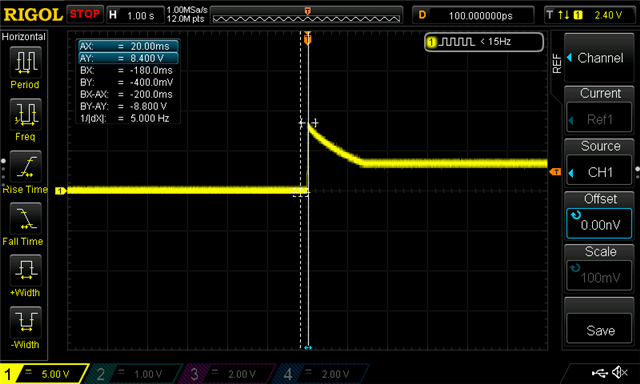The height and width of the screenshot is (384, 640).
Task: Click the trigger edge type icon
Action: click(x=563, y=15)
